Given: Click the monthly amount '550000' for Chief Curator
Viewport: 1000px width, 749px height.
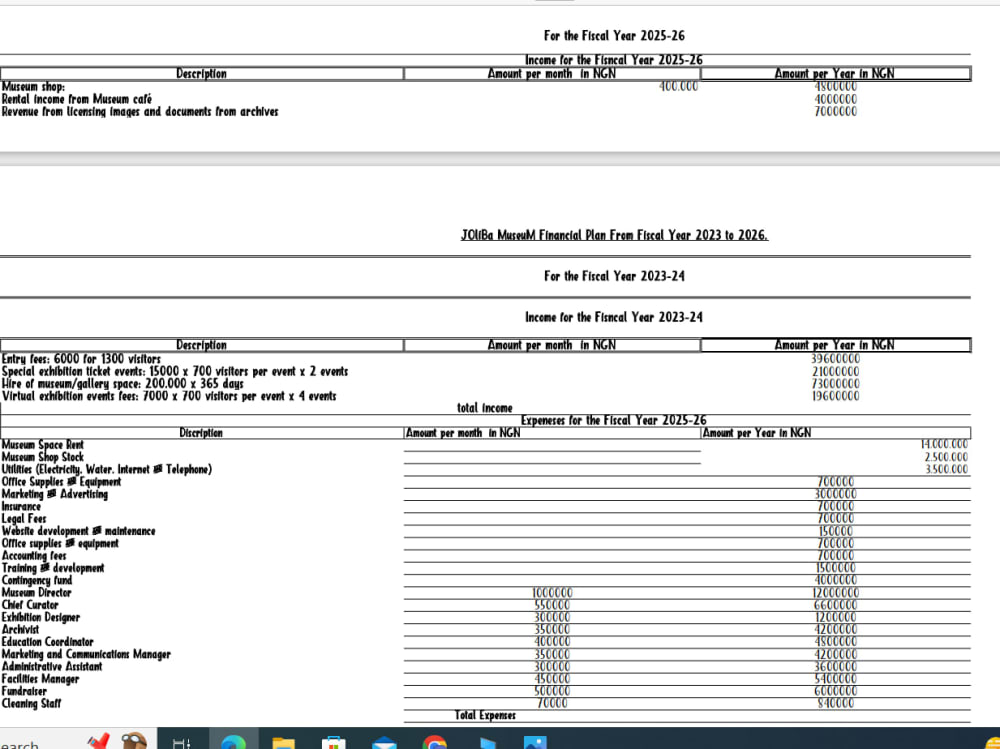Looking at the screenshot, I should tap(552, 605).
